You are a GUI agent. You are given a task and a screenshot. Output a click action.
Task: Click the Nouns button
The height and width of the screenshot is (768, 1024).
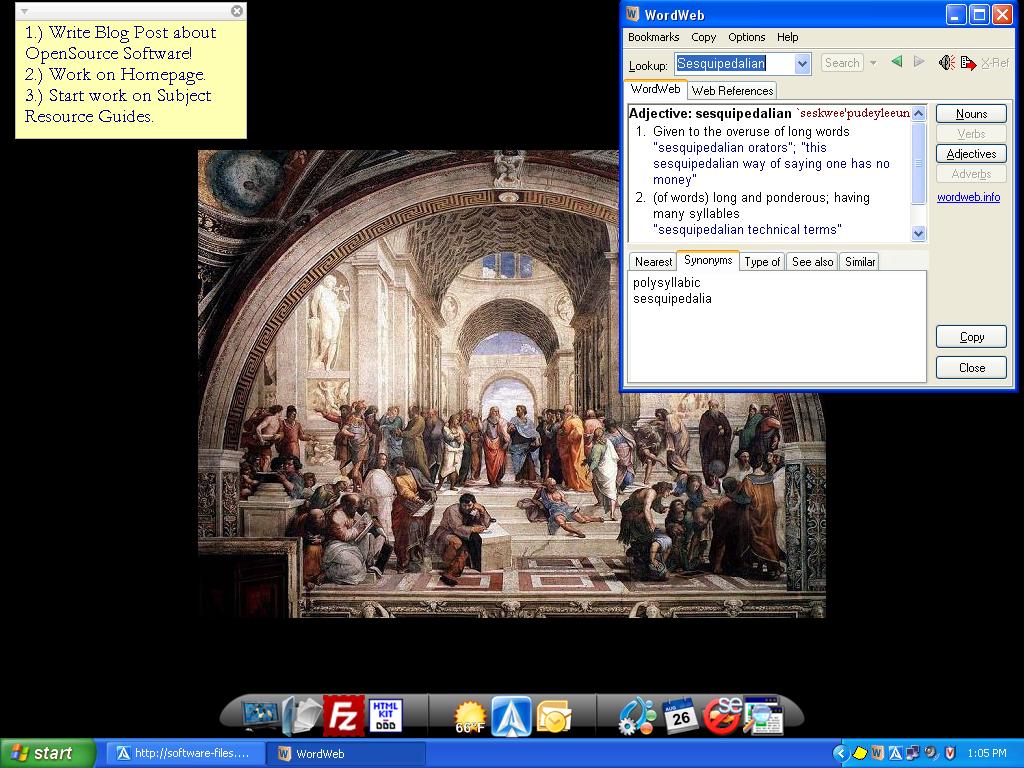click(x=971, y=114)
